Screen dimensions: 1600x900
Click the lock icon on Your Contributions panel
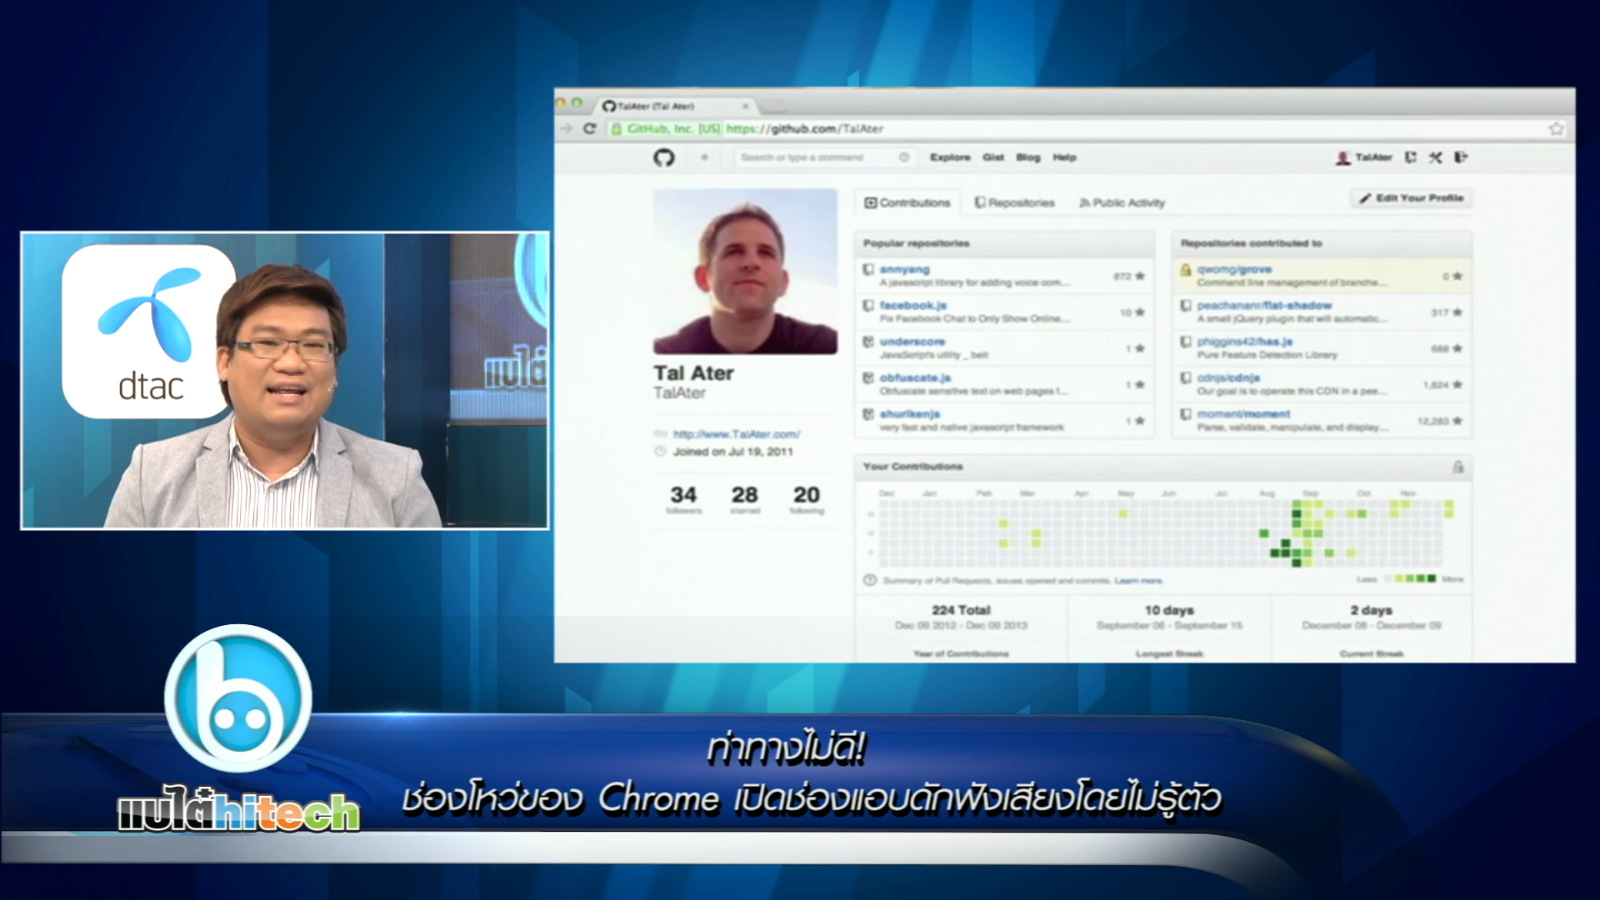[1458, 467]
